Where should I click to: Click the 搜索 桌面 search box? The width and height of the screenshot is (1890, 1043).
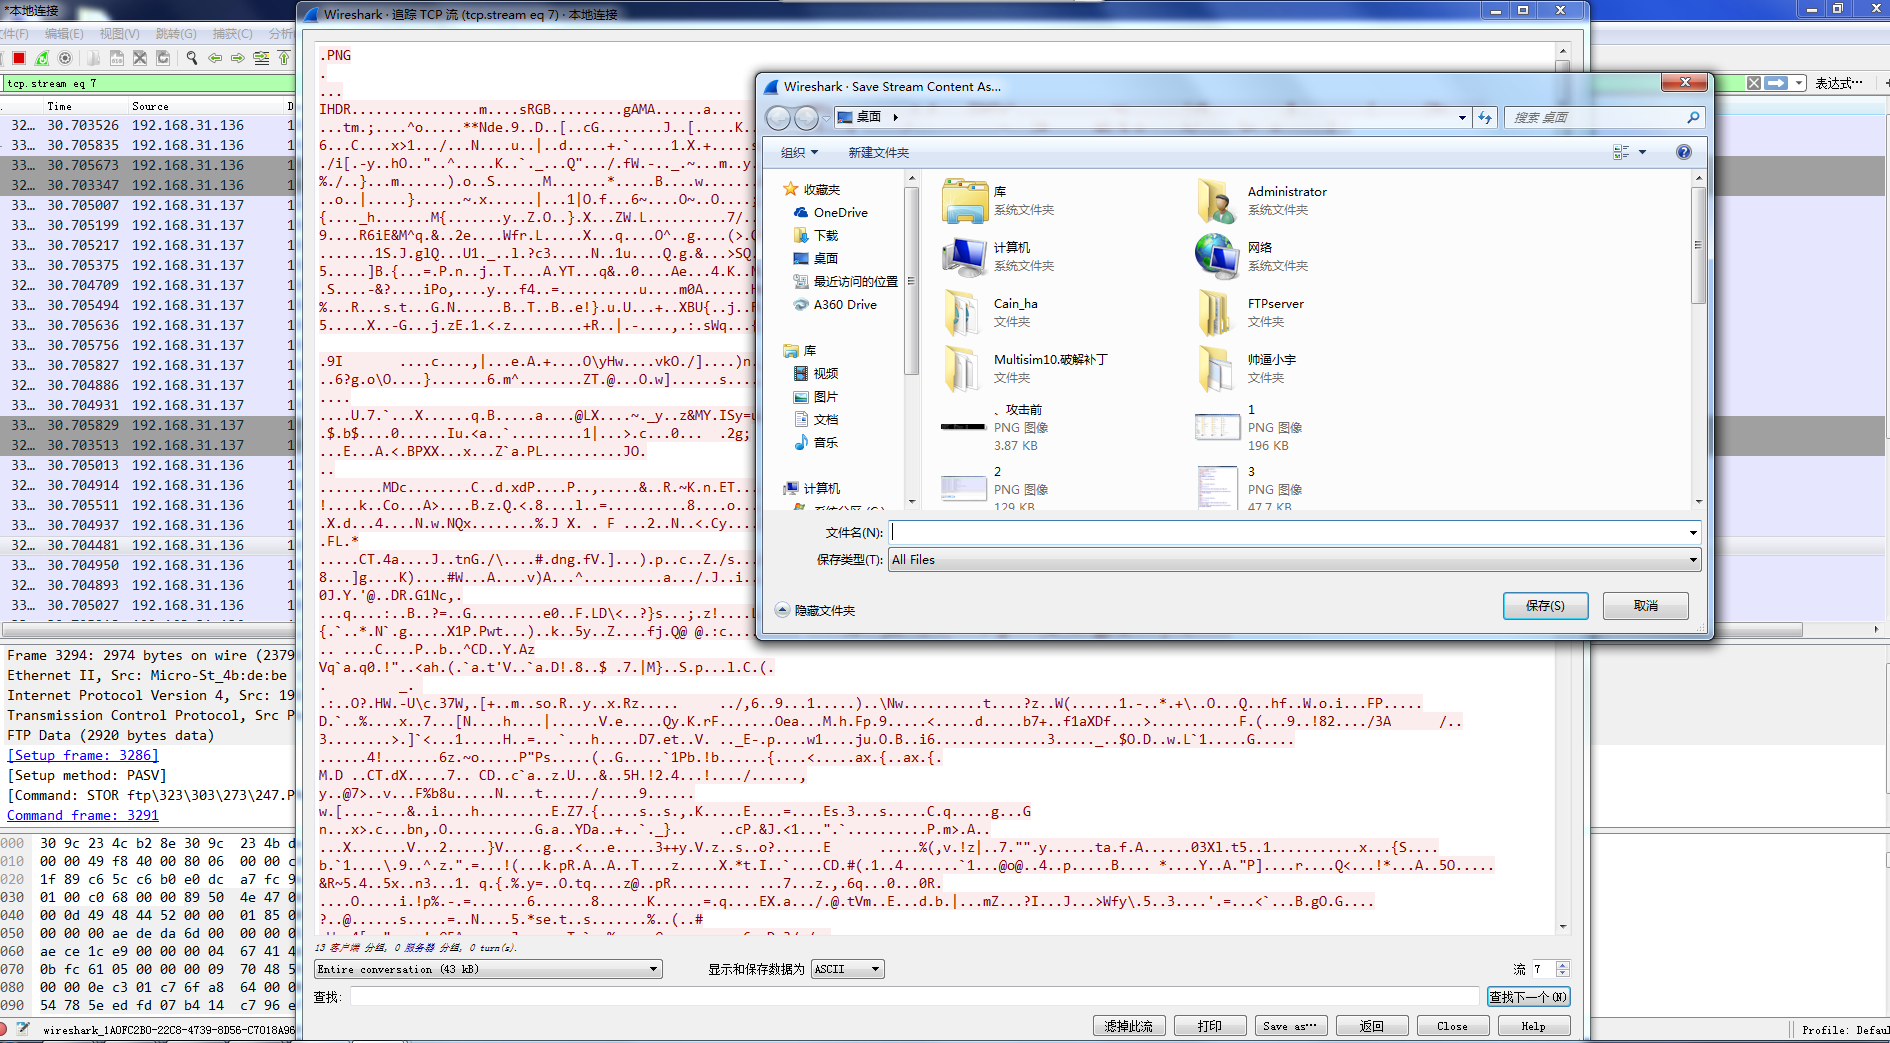click(x=1595, y=118)
